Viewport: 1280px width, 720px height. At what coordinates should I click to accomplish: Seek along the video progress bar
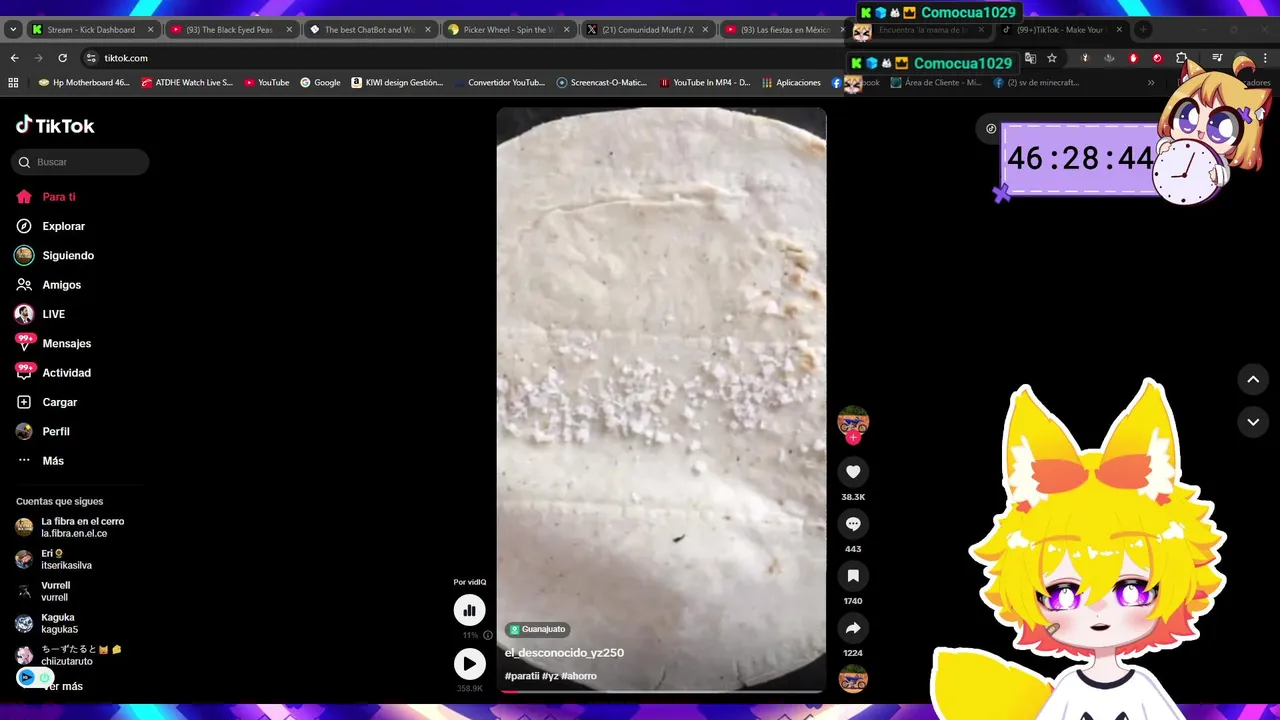(x=661, y=691)
